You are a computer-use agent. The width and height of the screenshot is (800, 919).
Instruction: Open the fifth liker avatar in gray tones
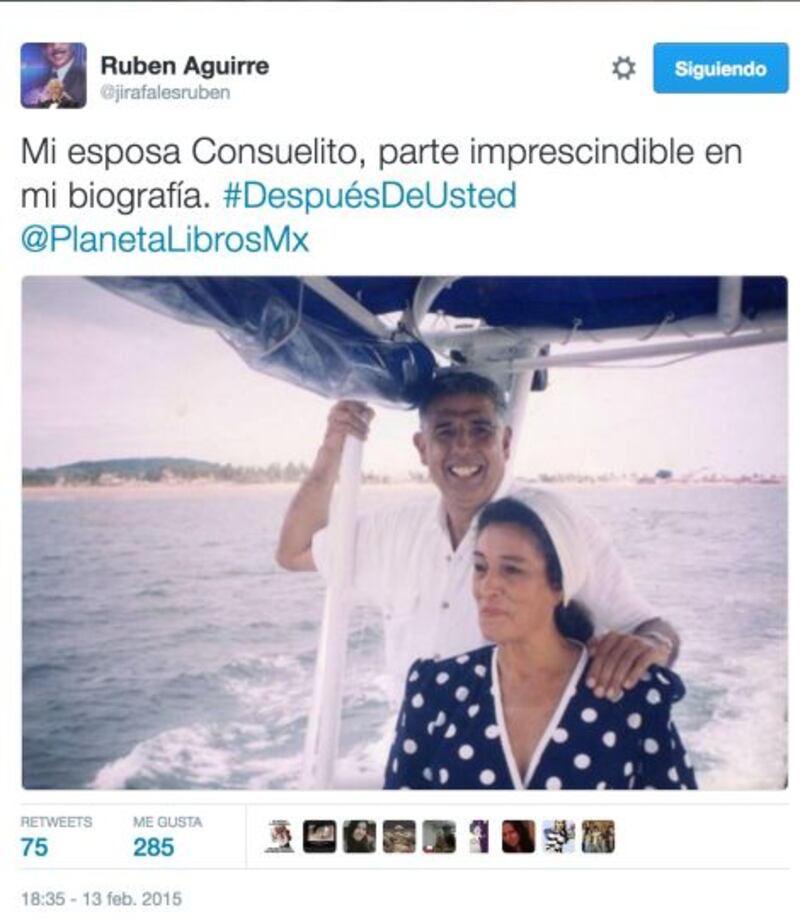pos(439,836)
